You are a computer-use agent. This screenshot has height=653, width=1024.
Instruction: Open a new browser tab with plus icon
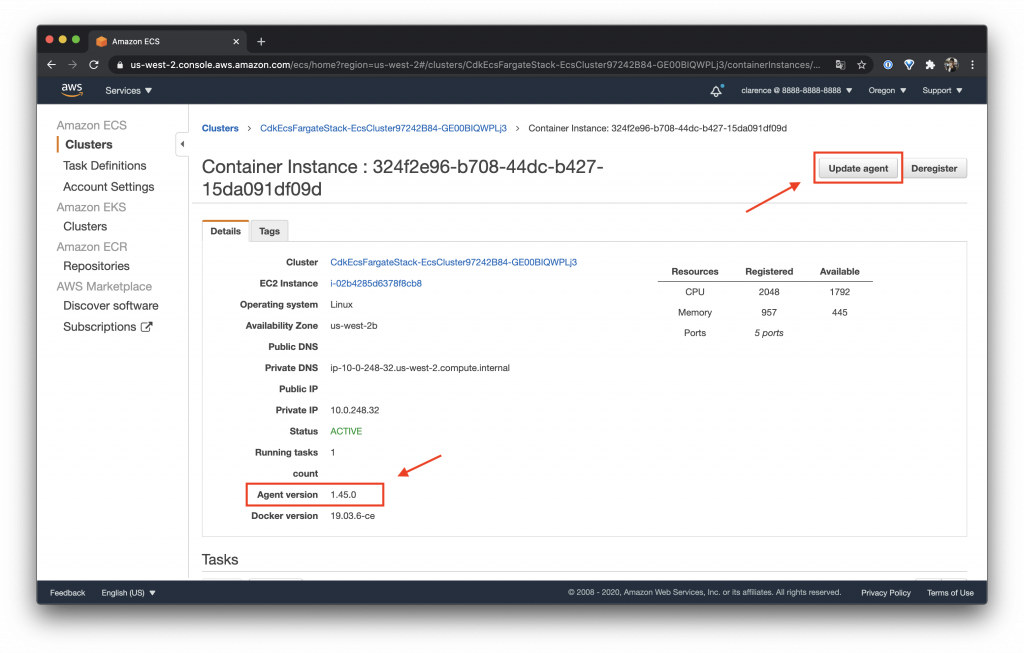click(261, 42)
